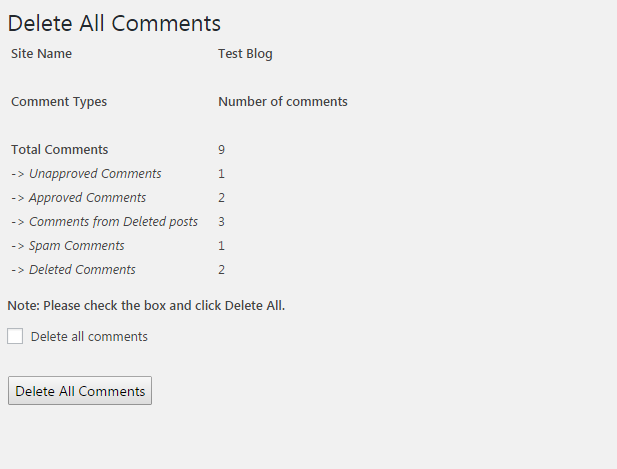Click the Deleted Comments count value
Viewport: 617px width, 469px height.
click(x=222, y=270)
